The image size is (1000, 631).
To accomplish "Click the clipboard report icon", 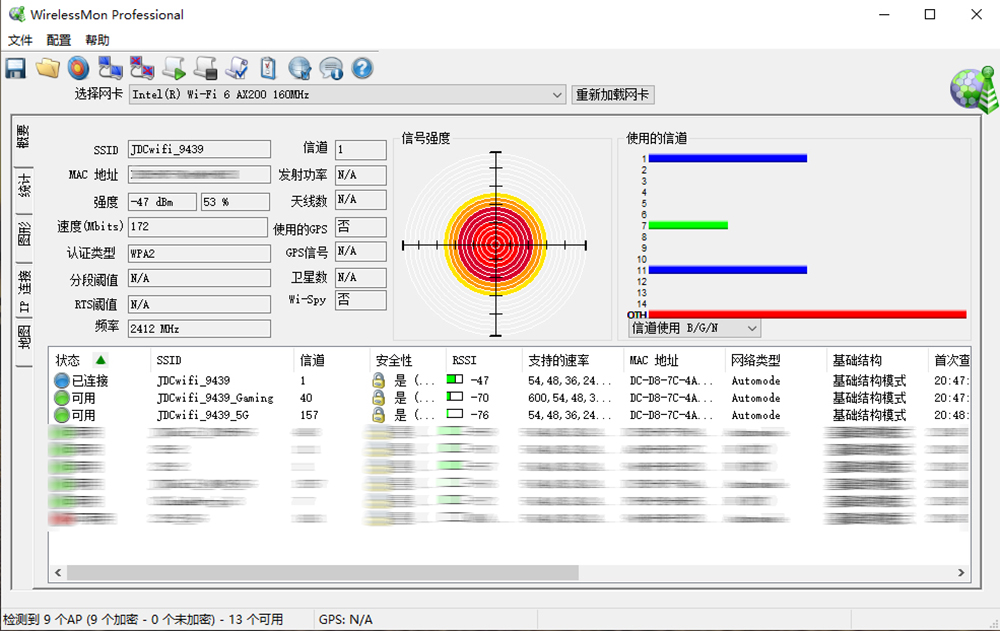I will pyautogui.click(x=266, y=67).
